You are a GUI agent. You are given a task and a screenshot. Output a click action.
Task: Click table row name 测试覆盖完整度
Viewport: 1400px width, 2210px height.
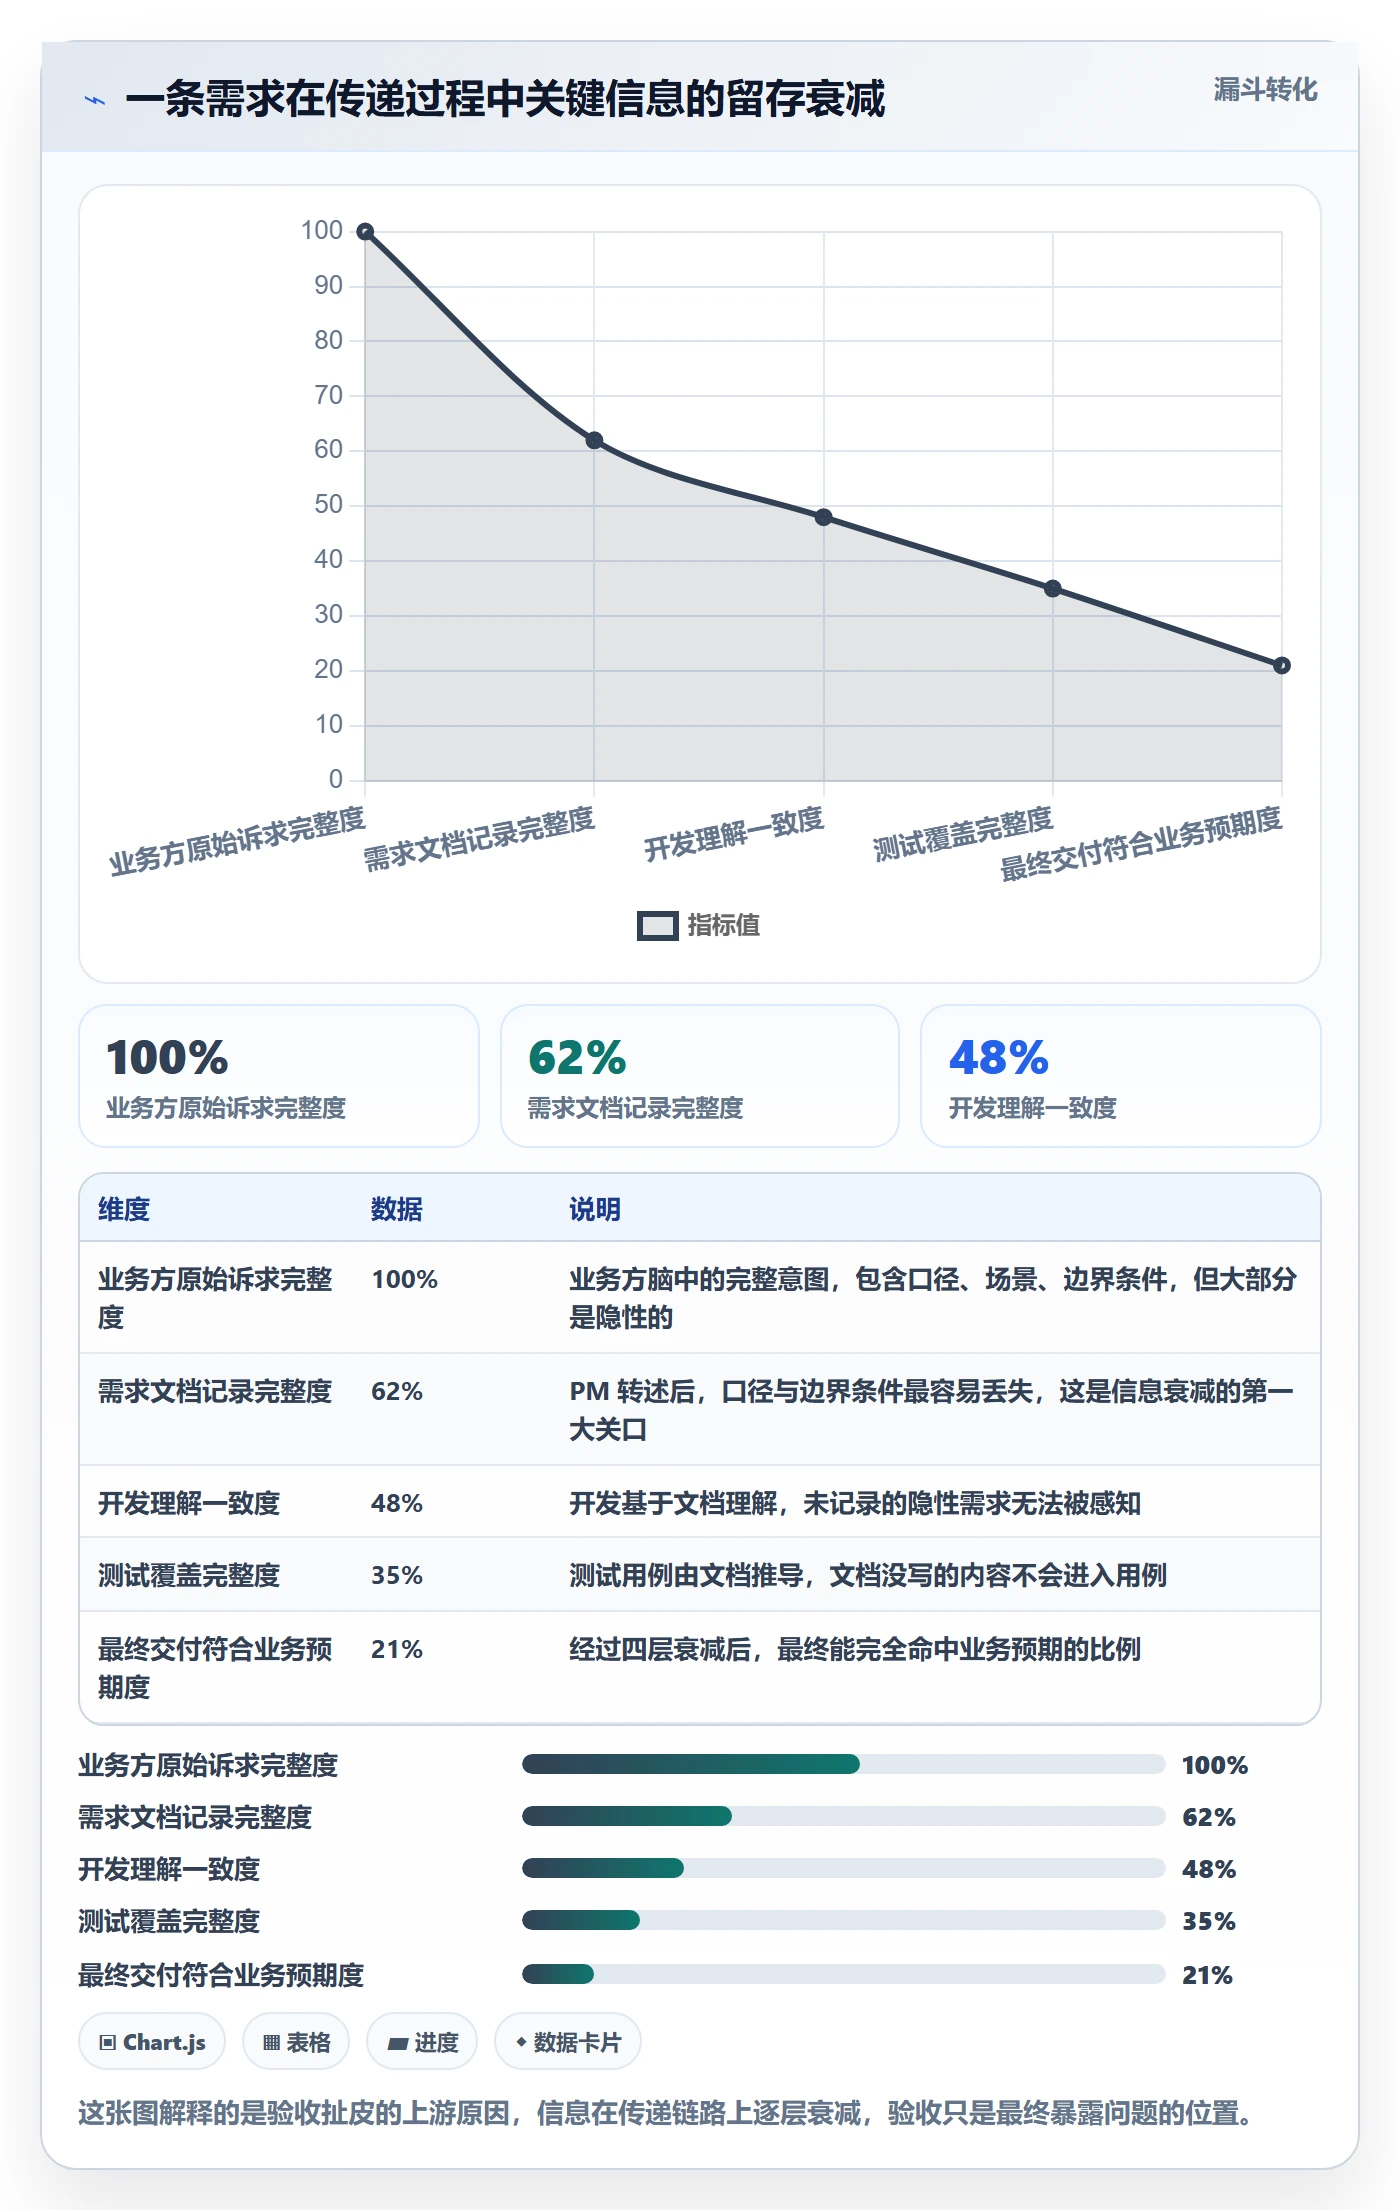pyautogui.click(x=189, y=1575)
